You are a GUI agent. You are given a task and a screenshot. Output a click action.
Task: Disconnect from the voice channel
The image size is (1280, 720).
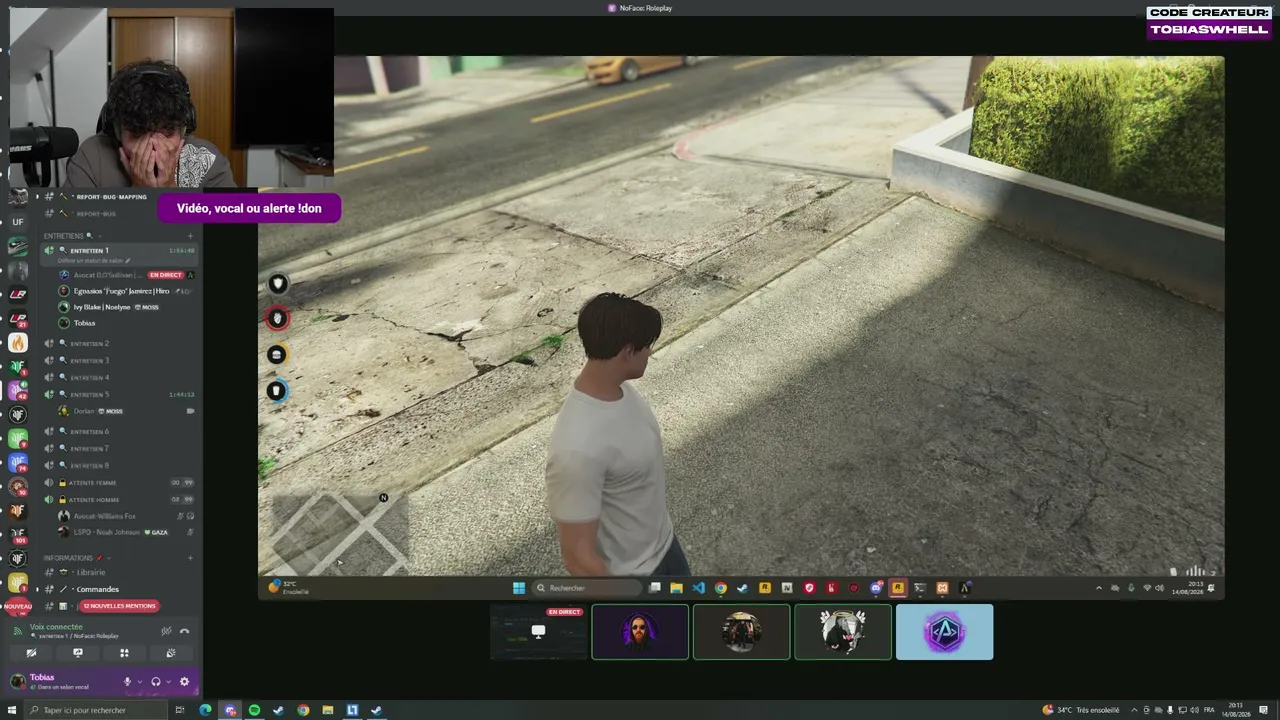click(x=184, y=631)
